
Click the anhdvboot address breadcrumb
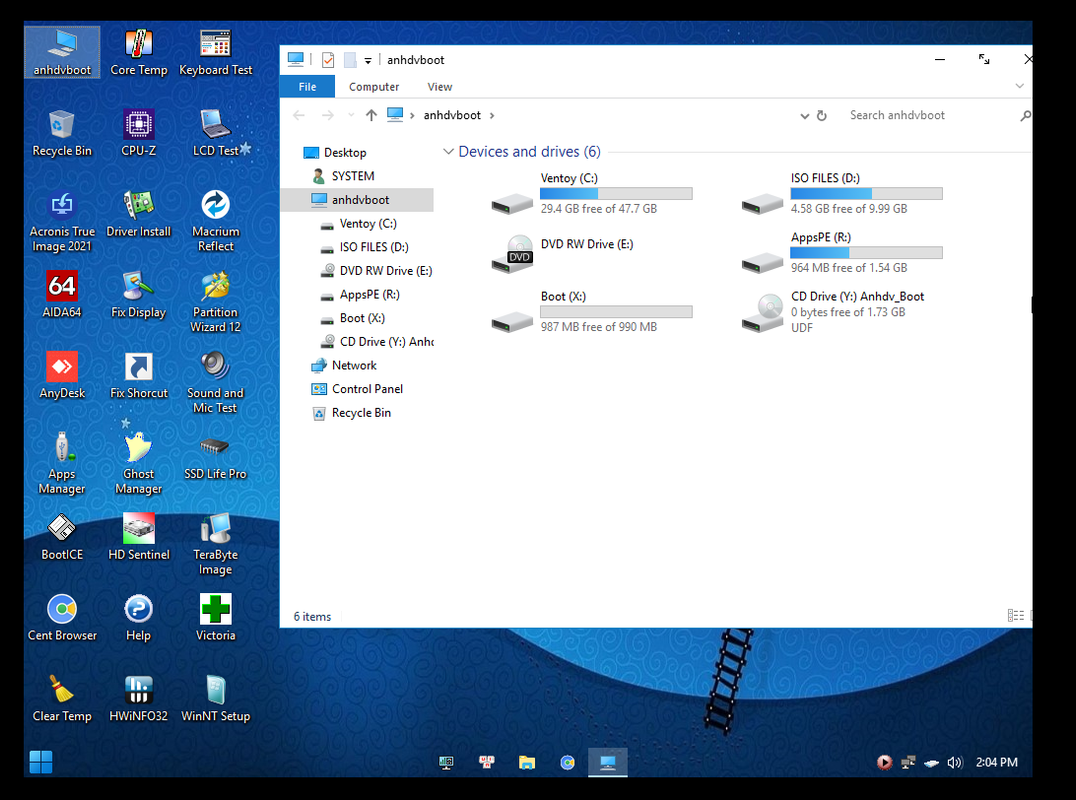(x=452, y=115)
